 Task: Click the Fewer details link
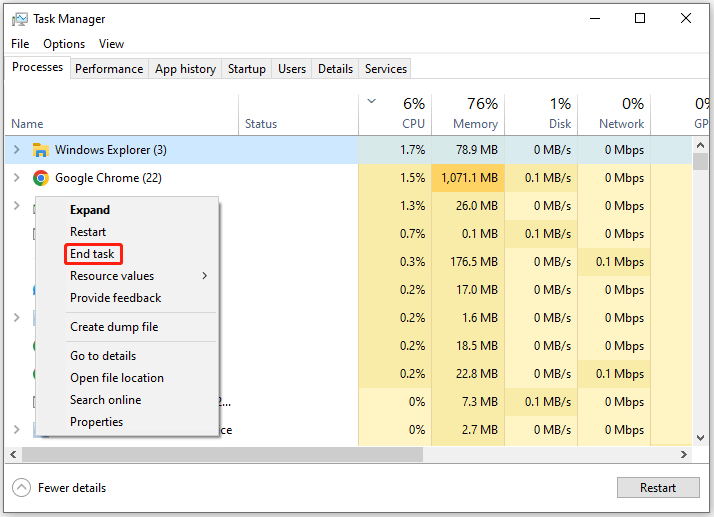[x=72, y=488]
